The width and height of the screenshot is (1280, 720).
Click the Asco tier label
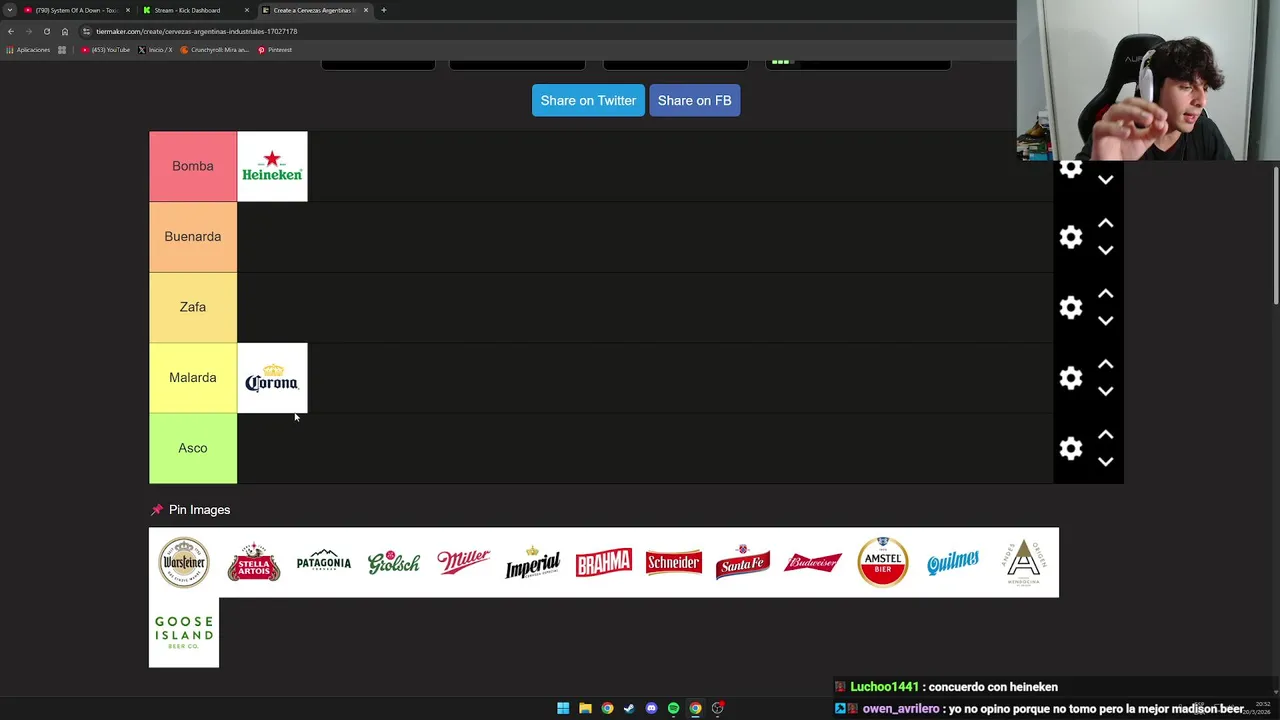193,448
